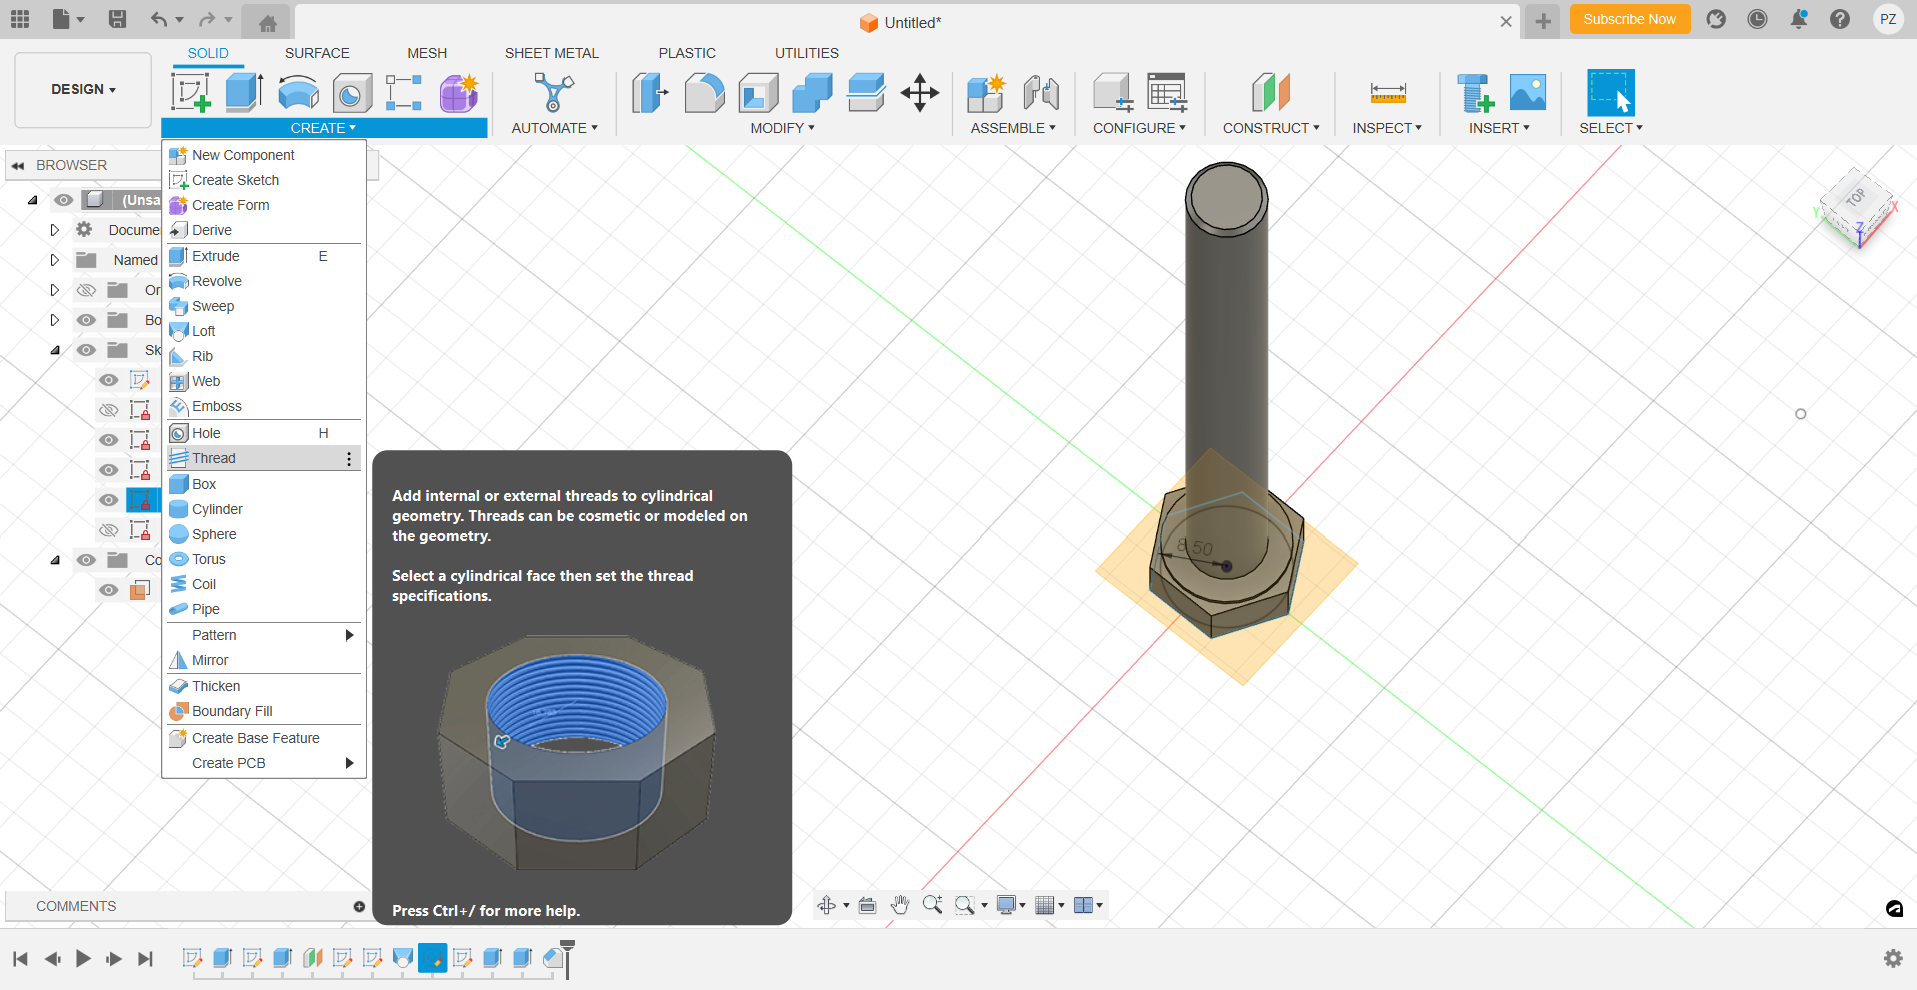Hide the Sketches folder using eye icon

click(87, 350)
